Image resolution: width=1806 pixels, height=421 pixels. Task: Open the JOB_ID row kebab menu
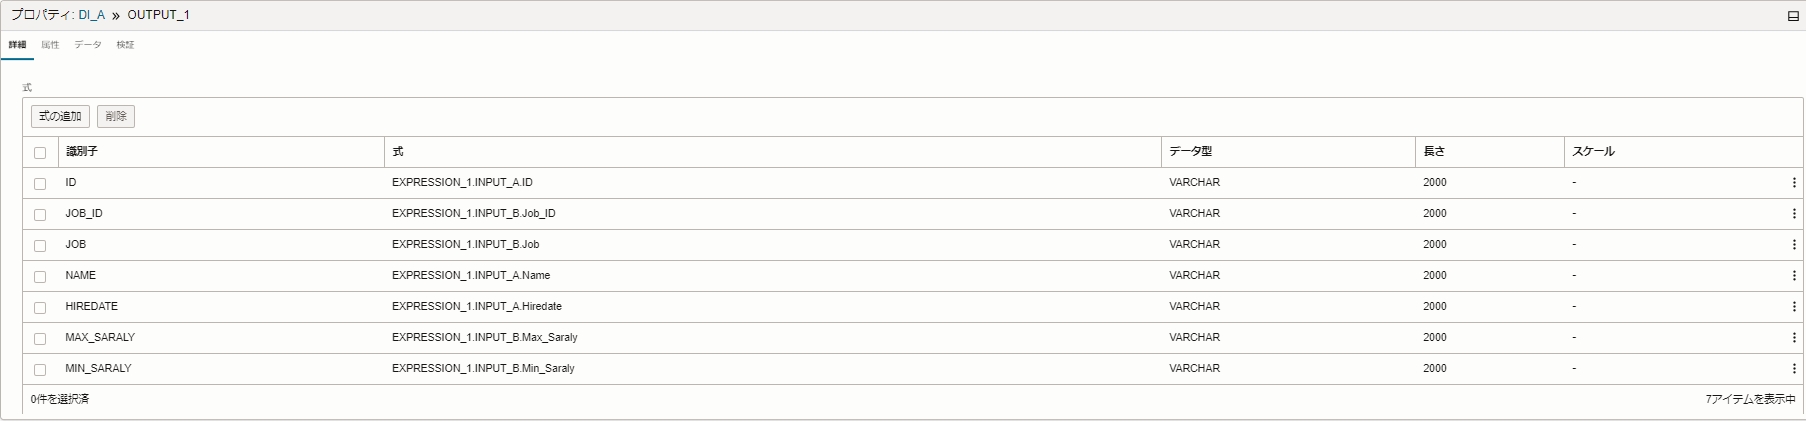point(1794,214)
